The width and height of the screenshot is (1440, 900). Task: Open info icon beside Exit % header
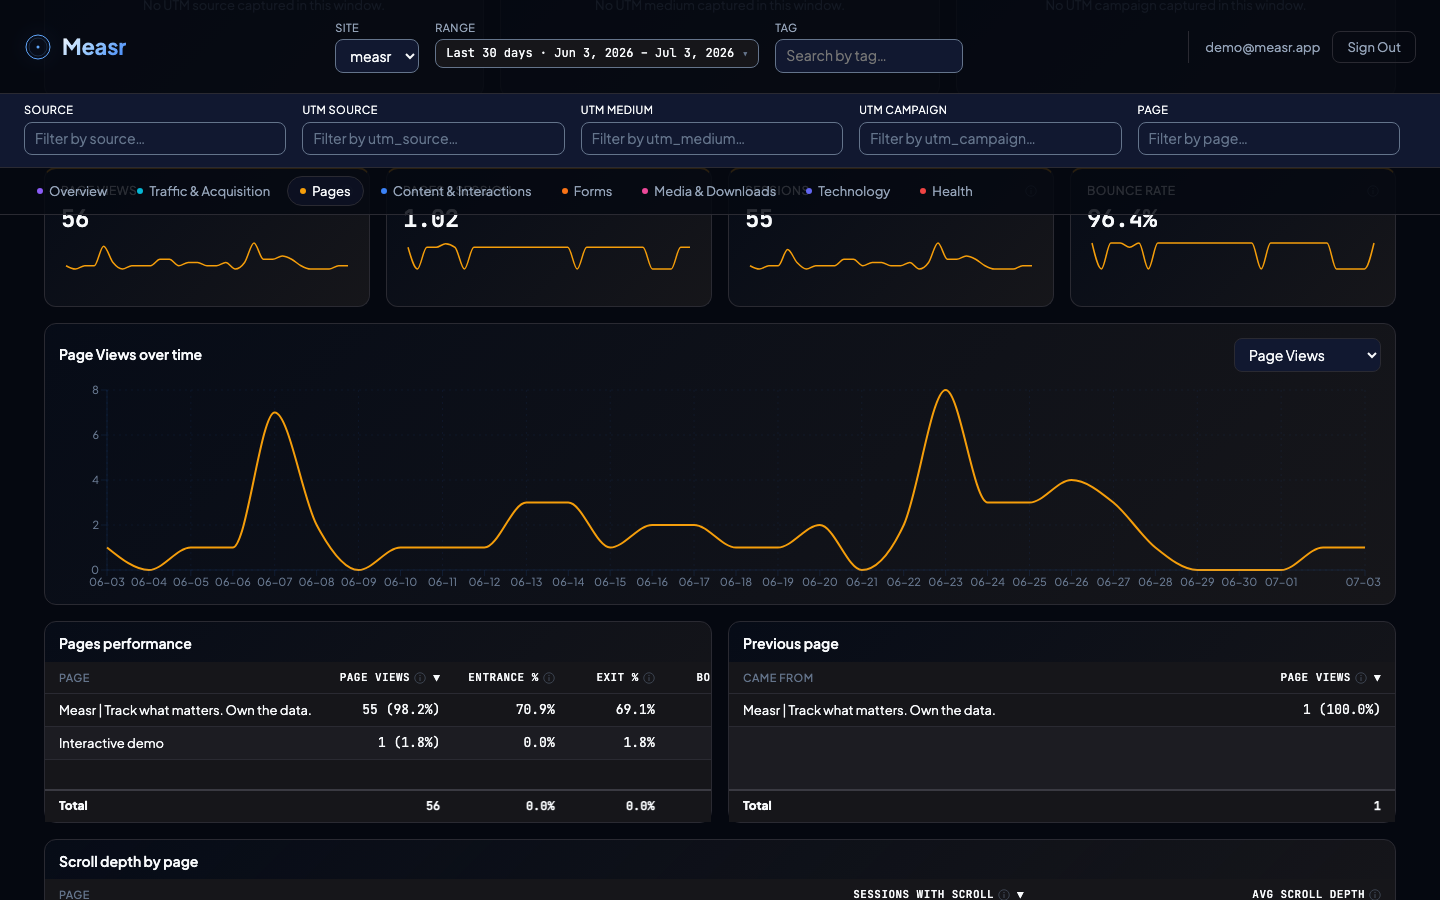tap(649, 678)
